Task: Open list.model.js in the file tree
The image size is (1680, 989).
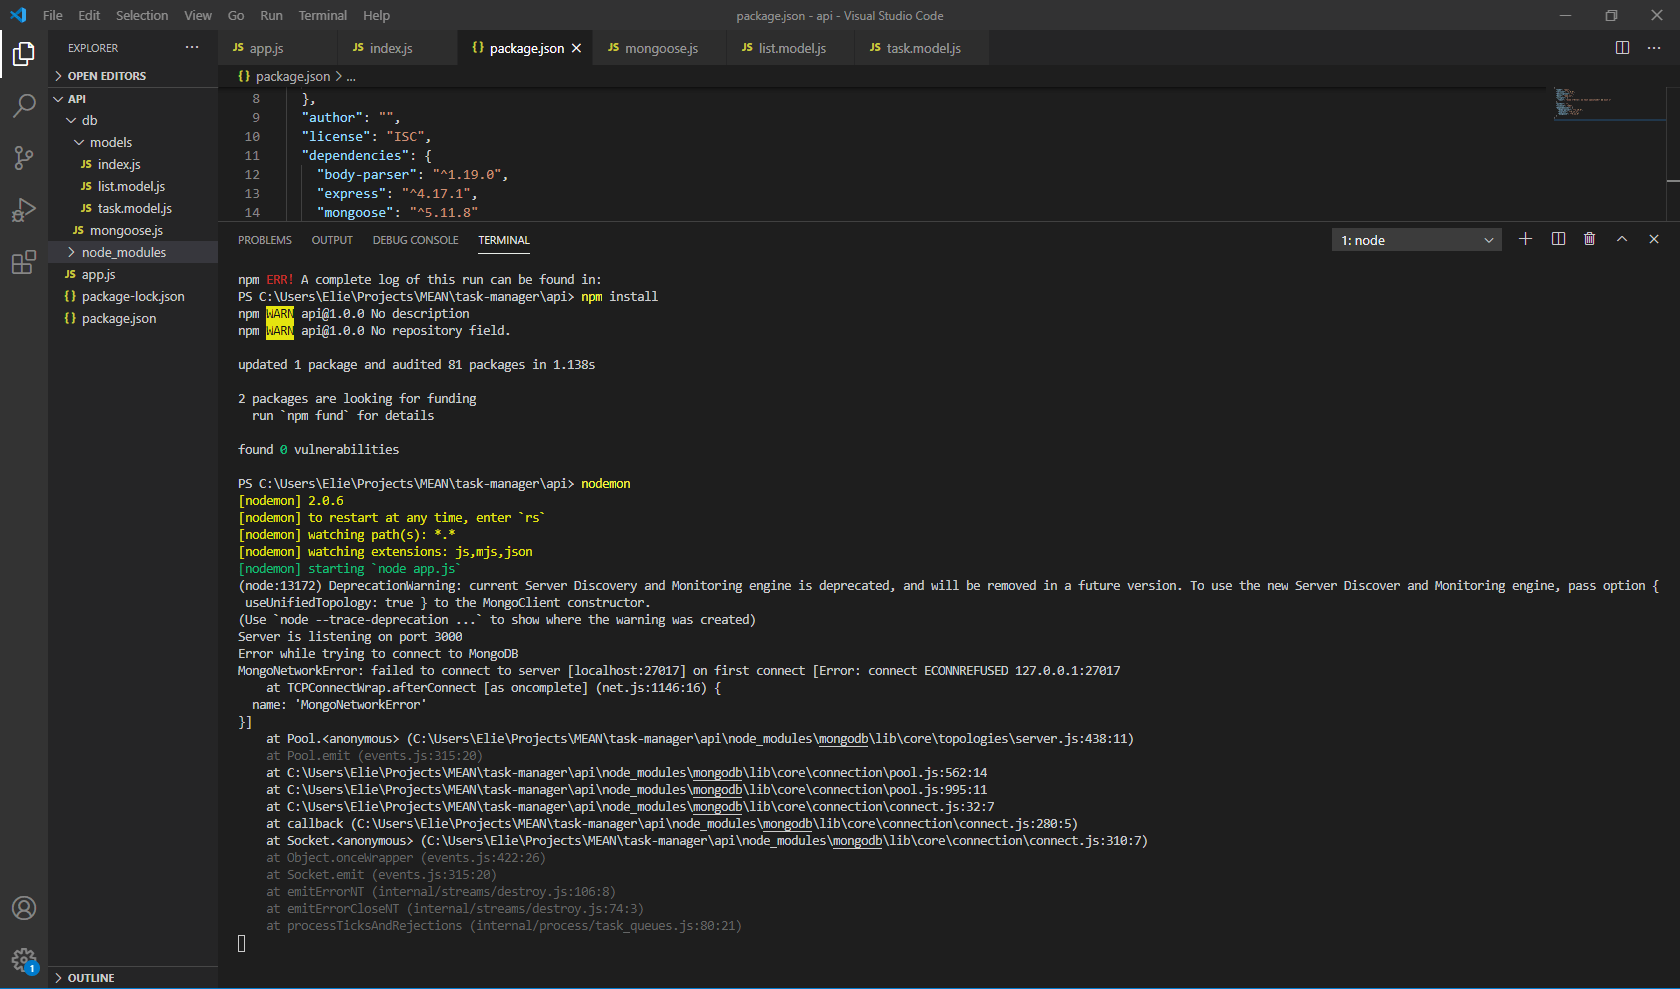Action: pos(133,186)
